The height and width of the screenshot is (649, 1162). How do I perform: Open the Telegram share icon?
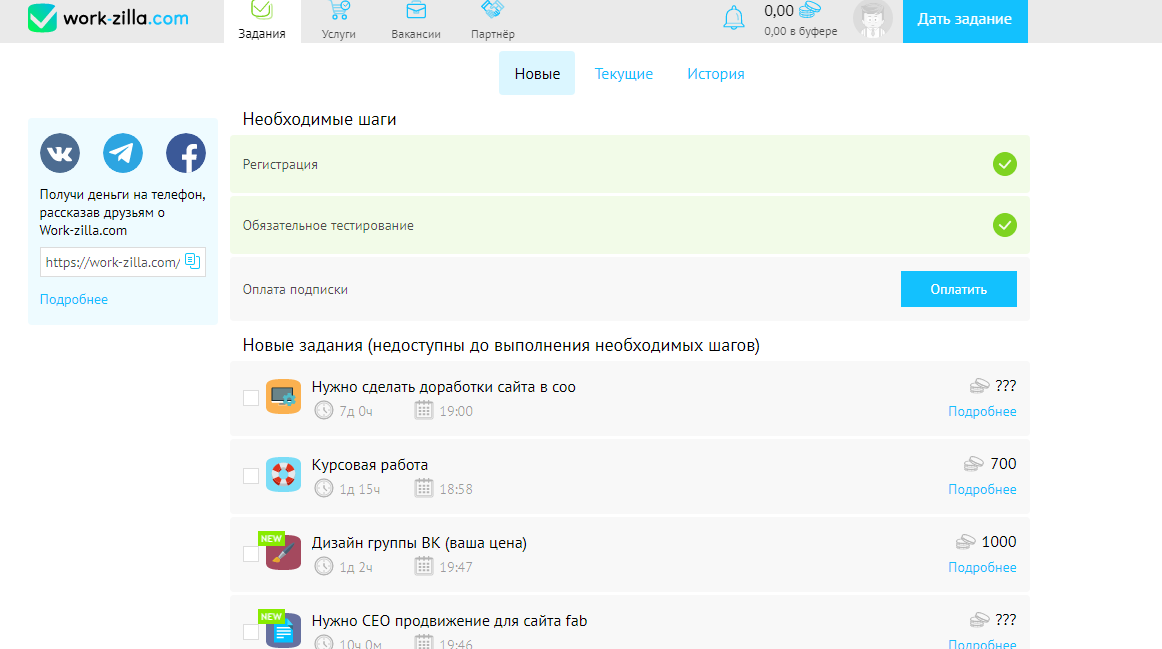point(123,153)
